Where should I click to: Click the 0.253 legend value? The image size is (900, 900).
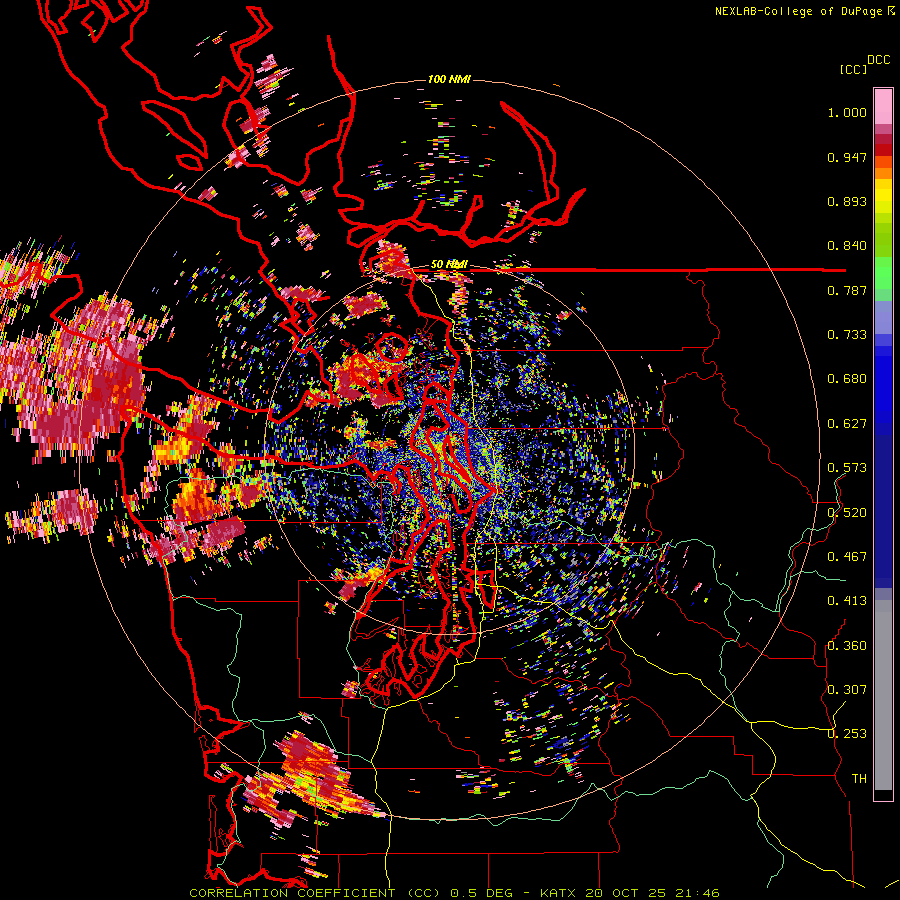point(847,734)
